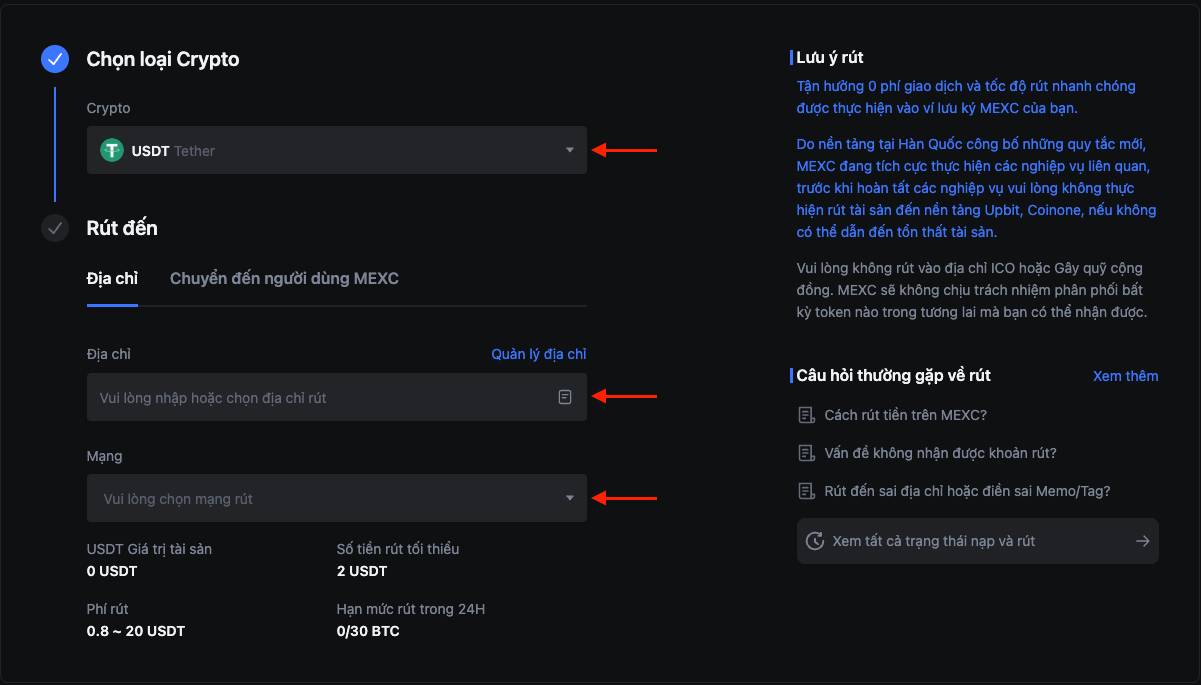Open FAQ Cách rút tiền trên MEXC?
The image size is (1201, 685).
click(905, 415)
